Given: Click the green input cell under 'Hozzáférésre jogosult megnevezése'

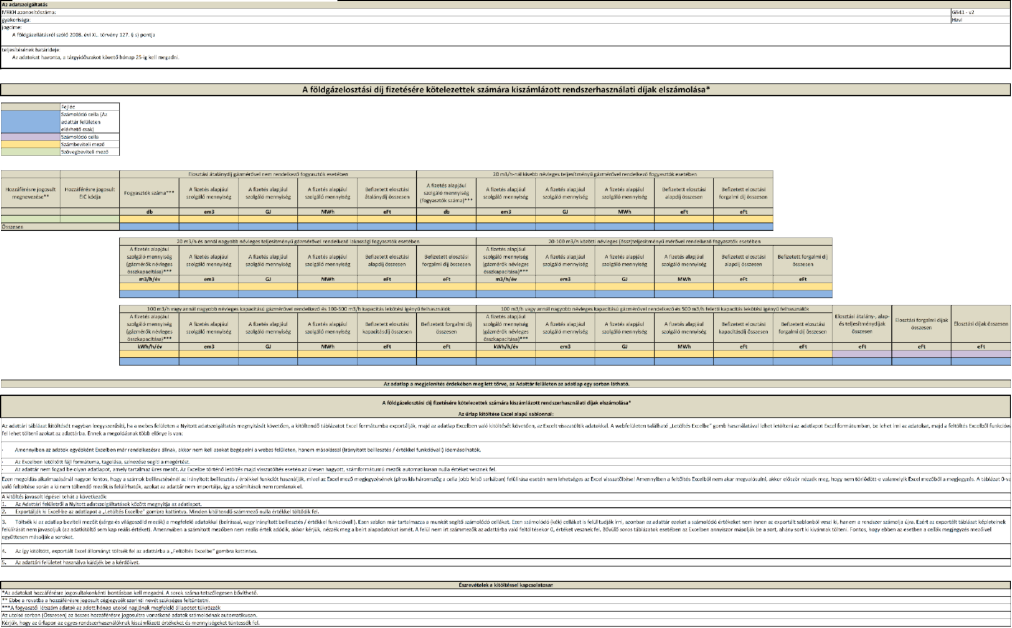Looking at the screenshot, I should coord(30,219).
